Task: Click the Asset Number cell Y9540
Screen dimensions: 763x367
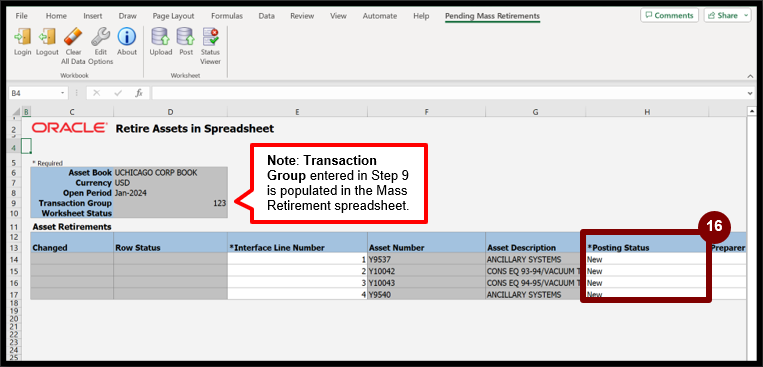Action: [426, 294]
